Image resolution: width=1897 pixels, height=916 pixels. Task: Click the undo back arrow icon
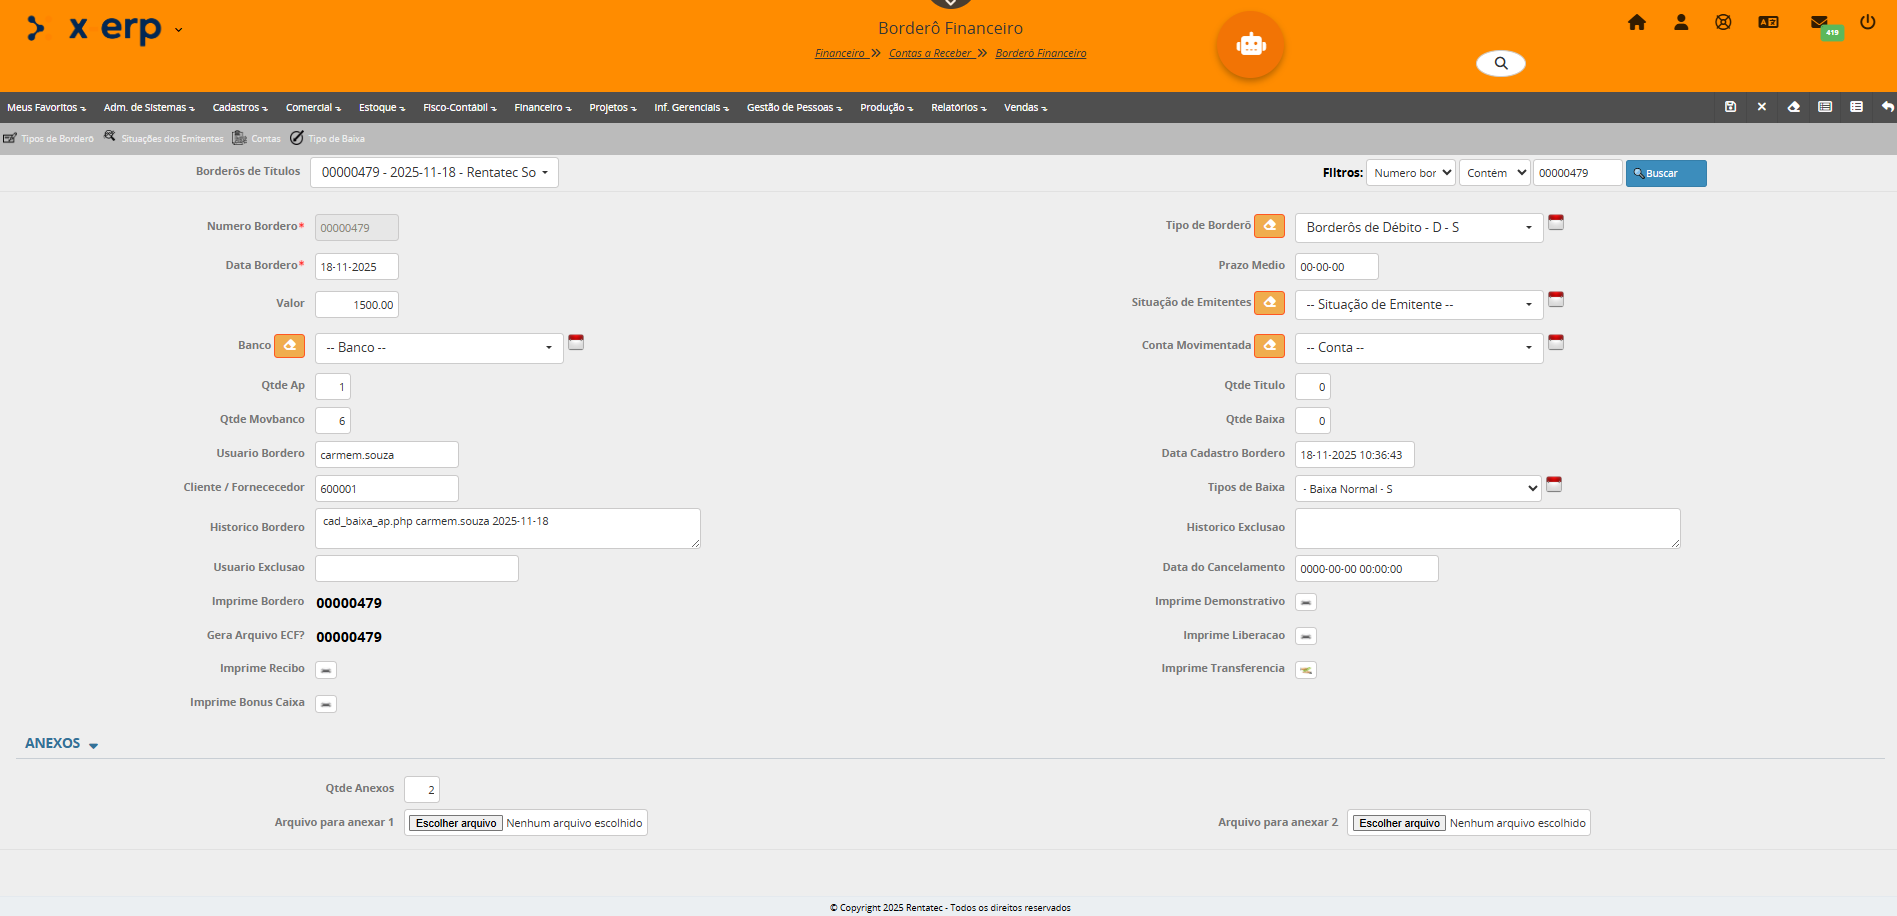pos(1887,107)
